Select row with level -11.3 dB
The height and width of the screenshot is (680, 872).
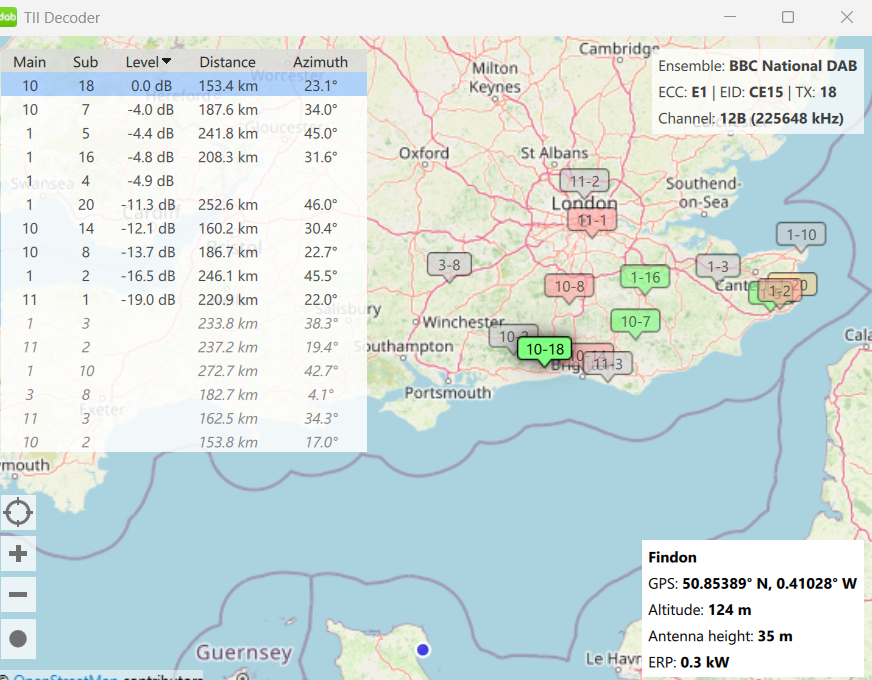tap(184, 205)
